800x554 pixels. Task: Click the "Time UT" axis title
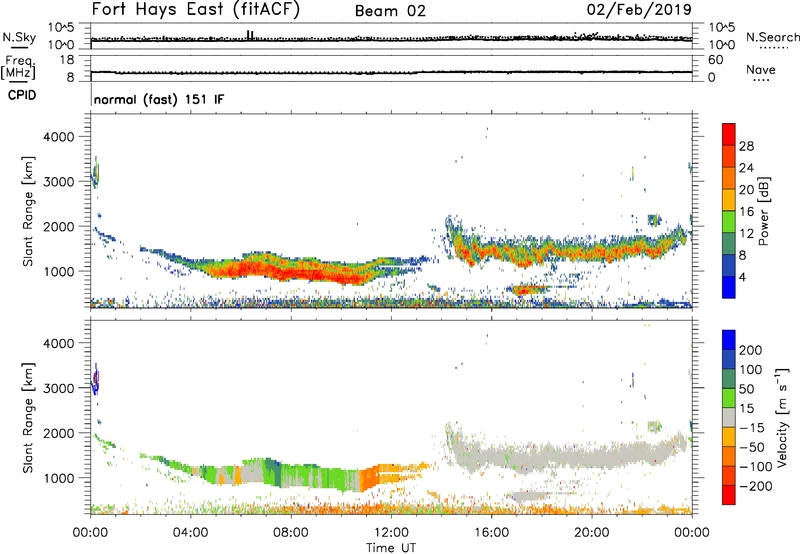(x=391, y=548)
